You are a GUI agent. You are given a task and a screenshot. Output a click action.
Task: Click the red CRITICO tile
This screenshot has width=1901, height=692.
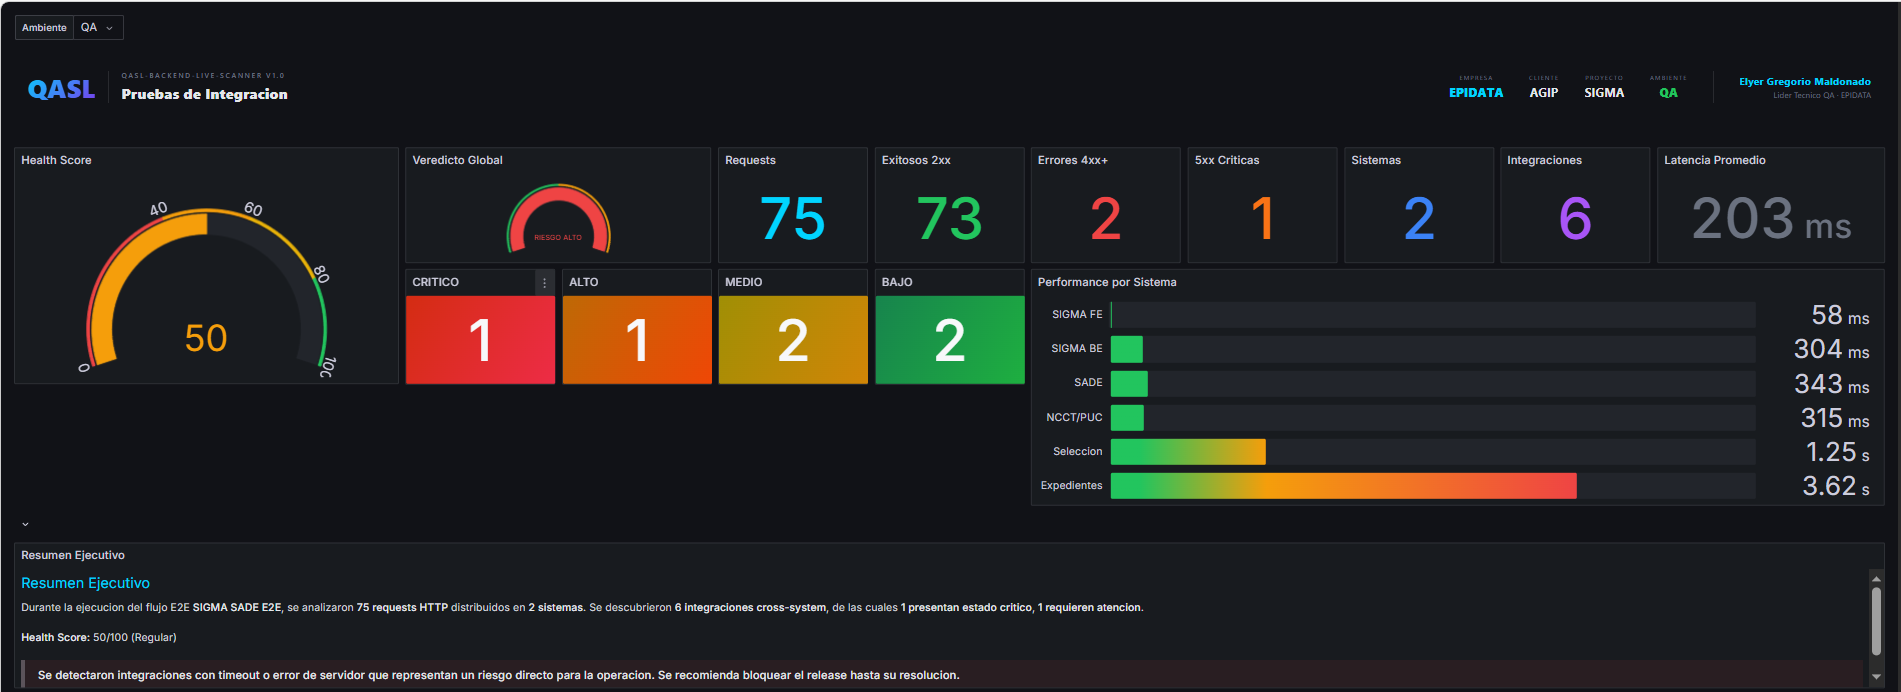click(480, 340)
